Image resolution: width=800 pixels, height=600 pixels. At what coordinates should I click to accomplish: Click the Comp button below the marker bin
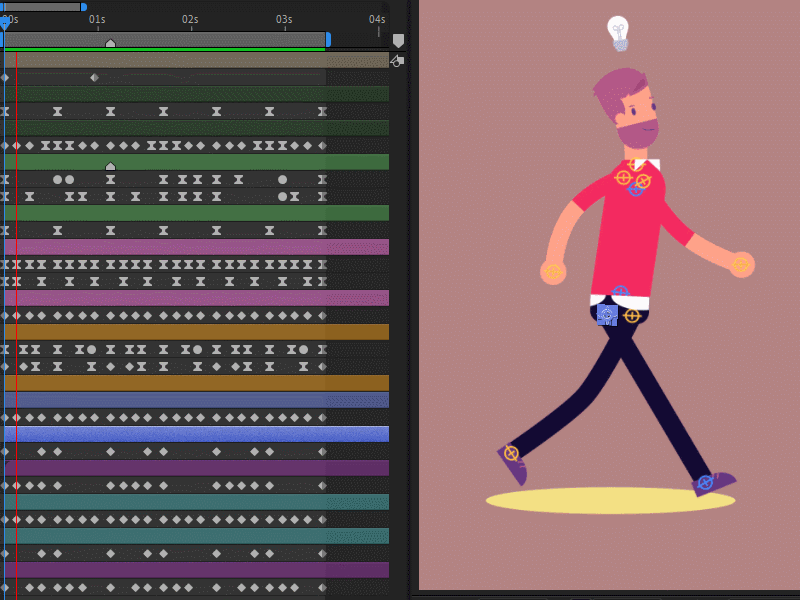[x=397, y=61]
